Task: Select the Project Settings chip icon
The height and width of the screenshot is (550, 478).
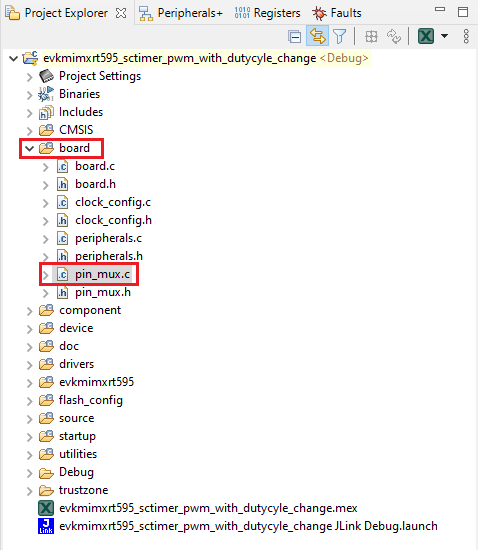Action: tap(46, 76)
